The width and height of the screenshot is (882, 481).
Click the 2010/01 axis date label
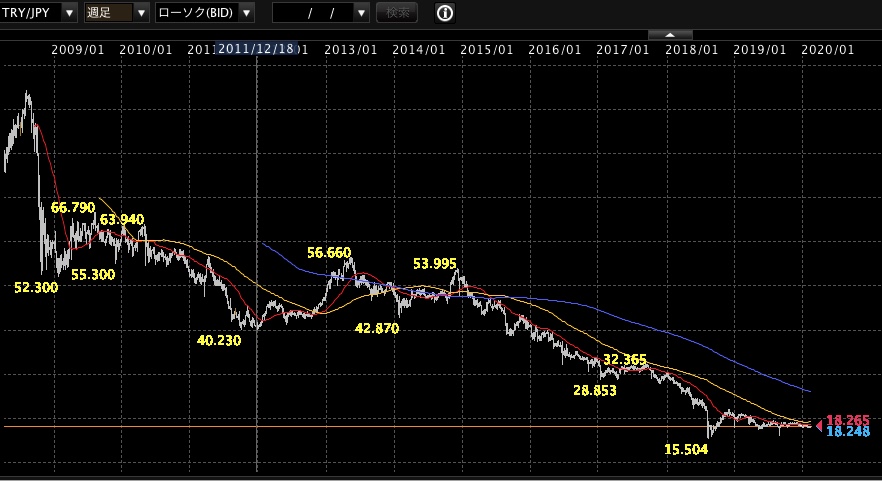[146, 50]
